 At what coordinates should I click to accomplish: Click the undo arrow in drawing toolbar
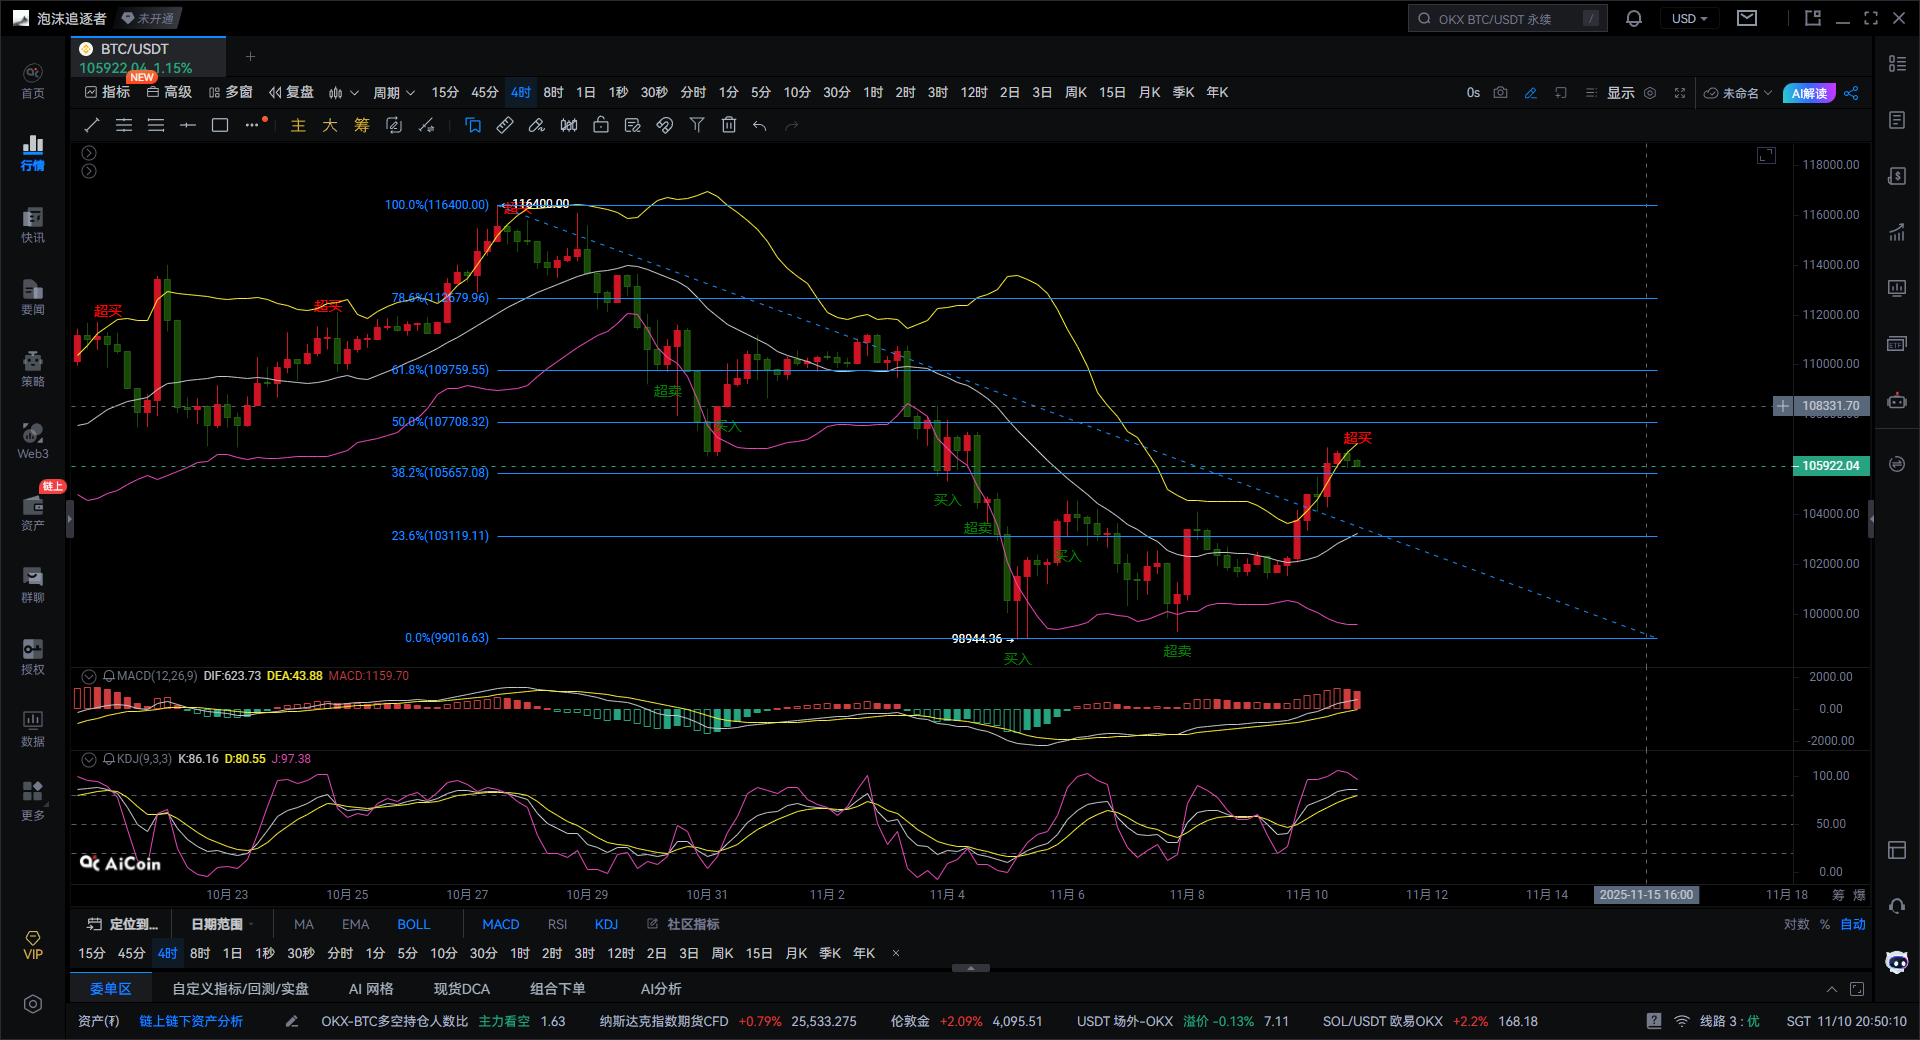(760, 125)
